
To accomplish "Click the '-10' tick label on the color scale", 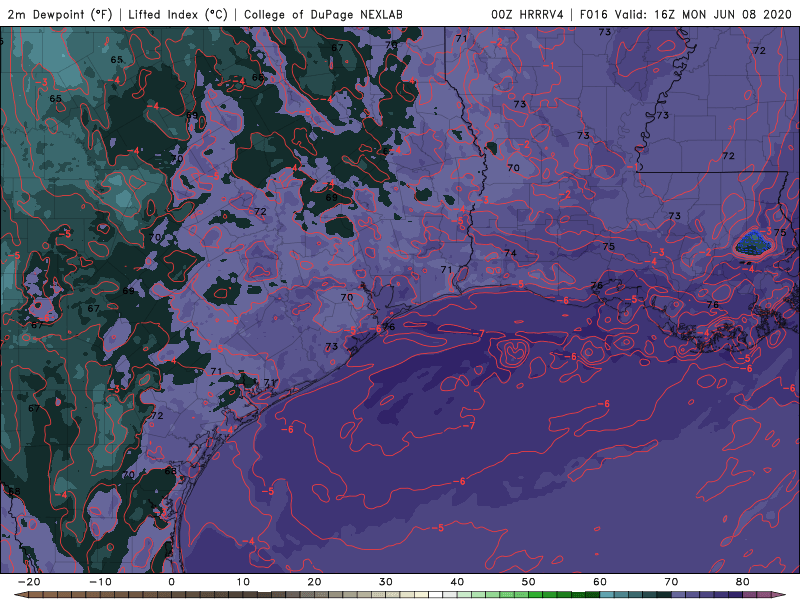I will 100,582.
